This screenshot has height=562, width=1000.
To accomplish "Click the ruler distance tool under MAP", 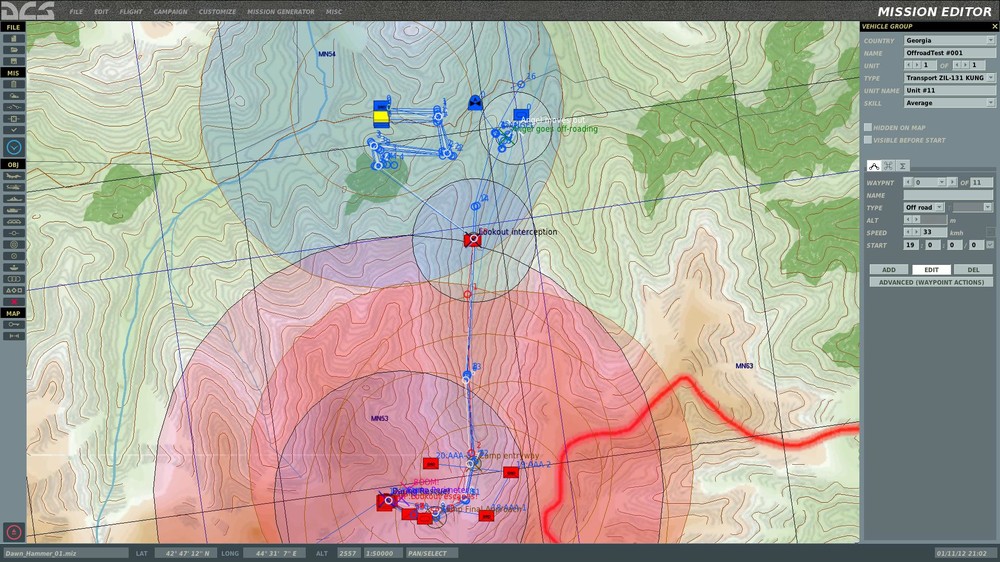I will (x=13, y=336).
